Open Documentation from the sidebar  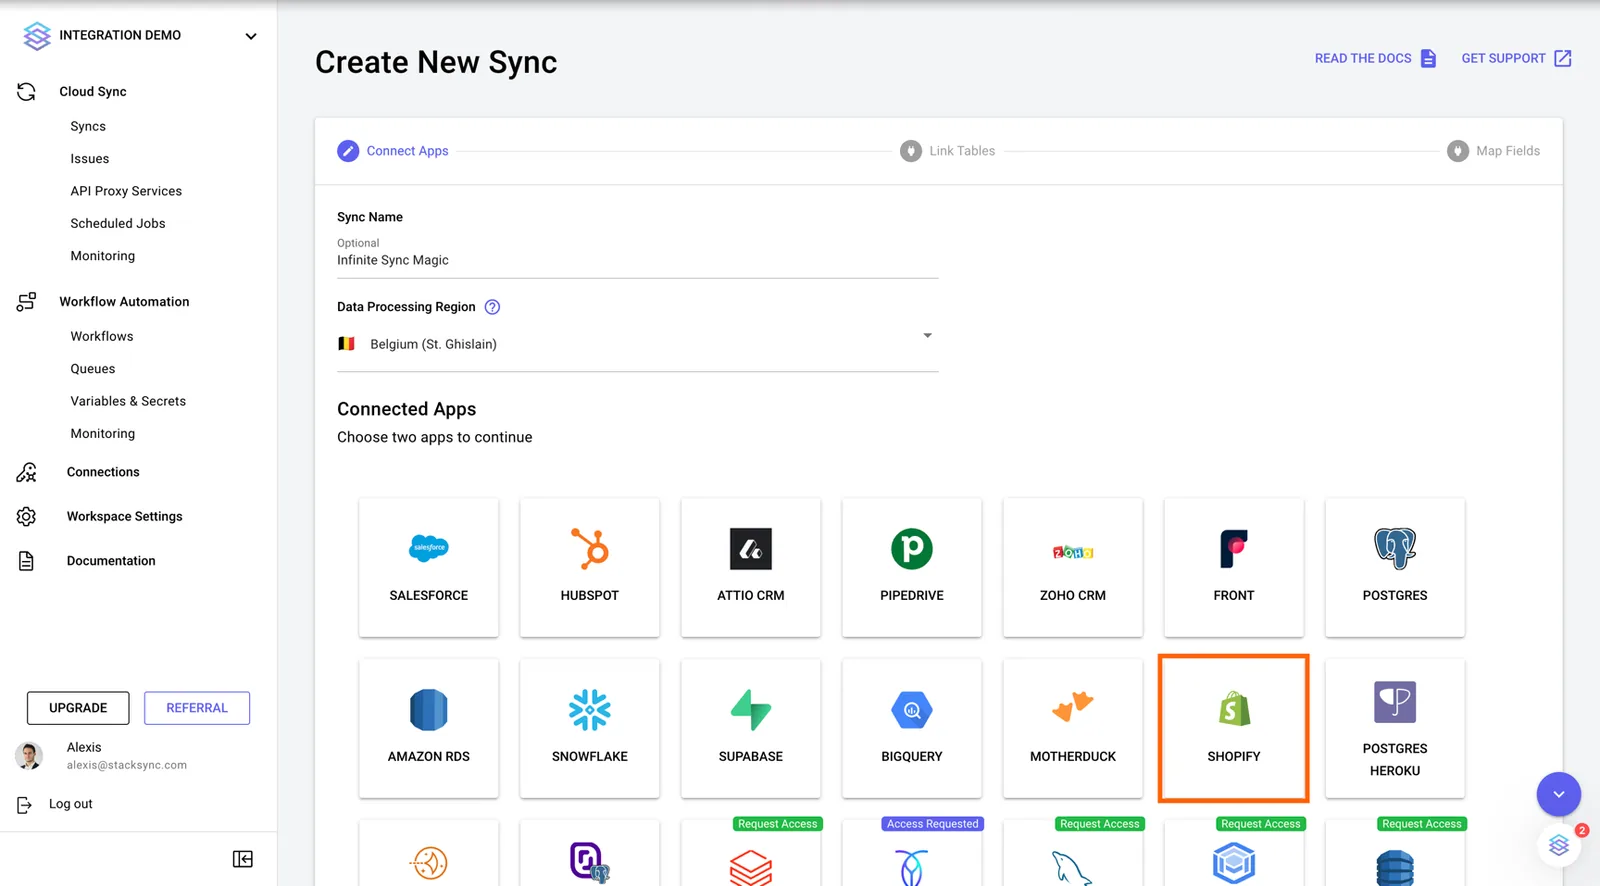[111, 561]
